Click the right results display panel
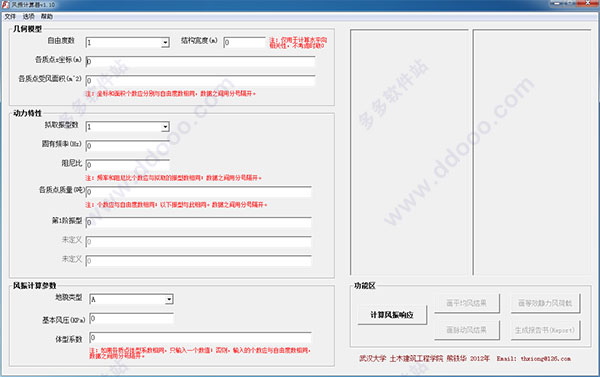 click(x=532, y=152)
